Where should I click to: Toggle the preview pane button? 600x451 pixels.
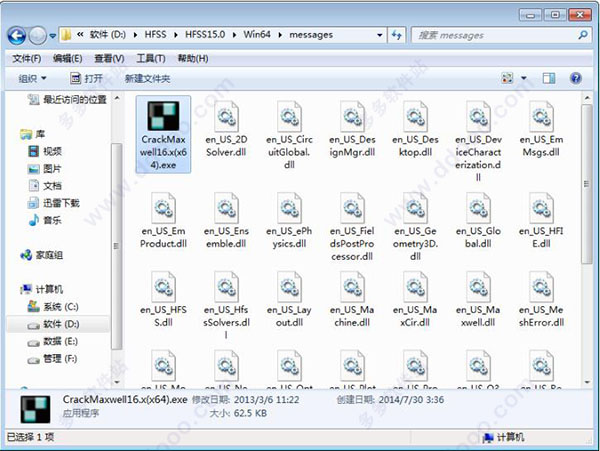click(x=549, y=78)
